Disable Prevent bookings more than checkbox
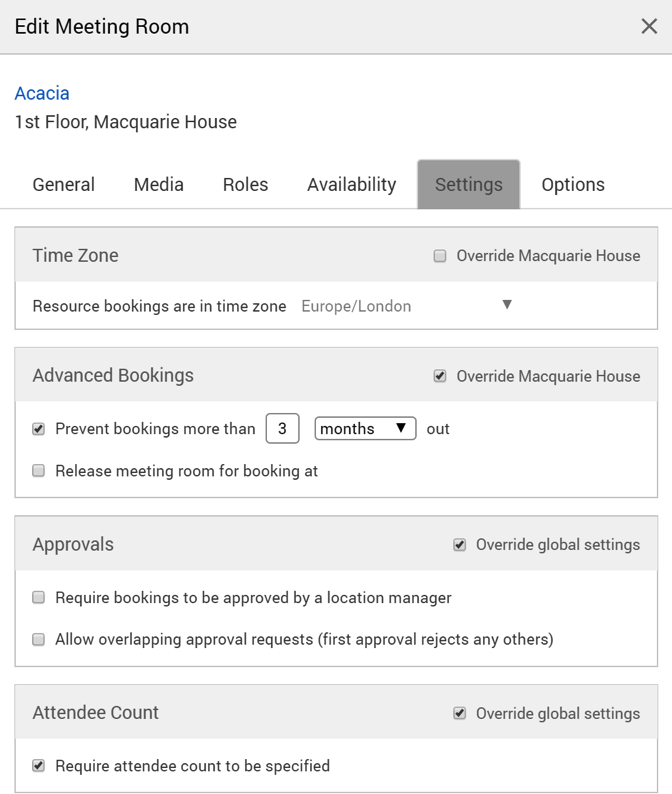 pos(39,429)
